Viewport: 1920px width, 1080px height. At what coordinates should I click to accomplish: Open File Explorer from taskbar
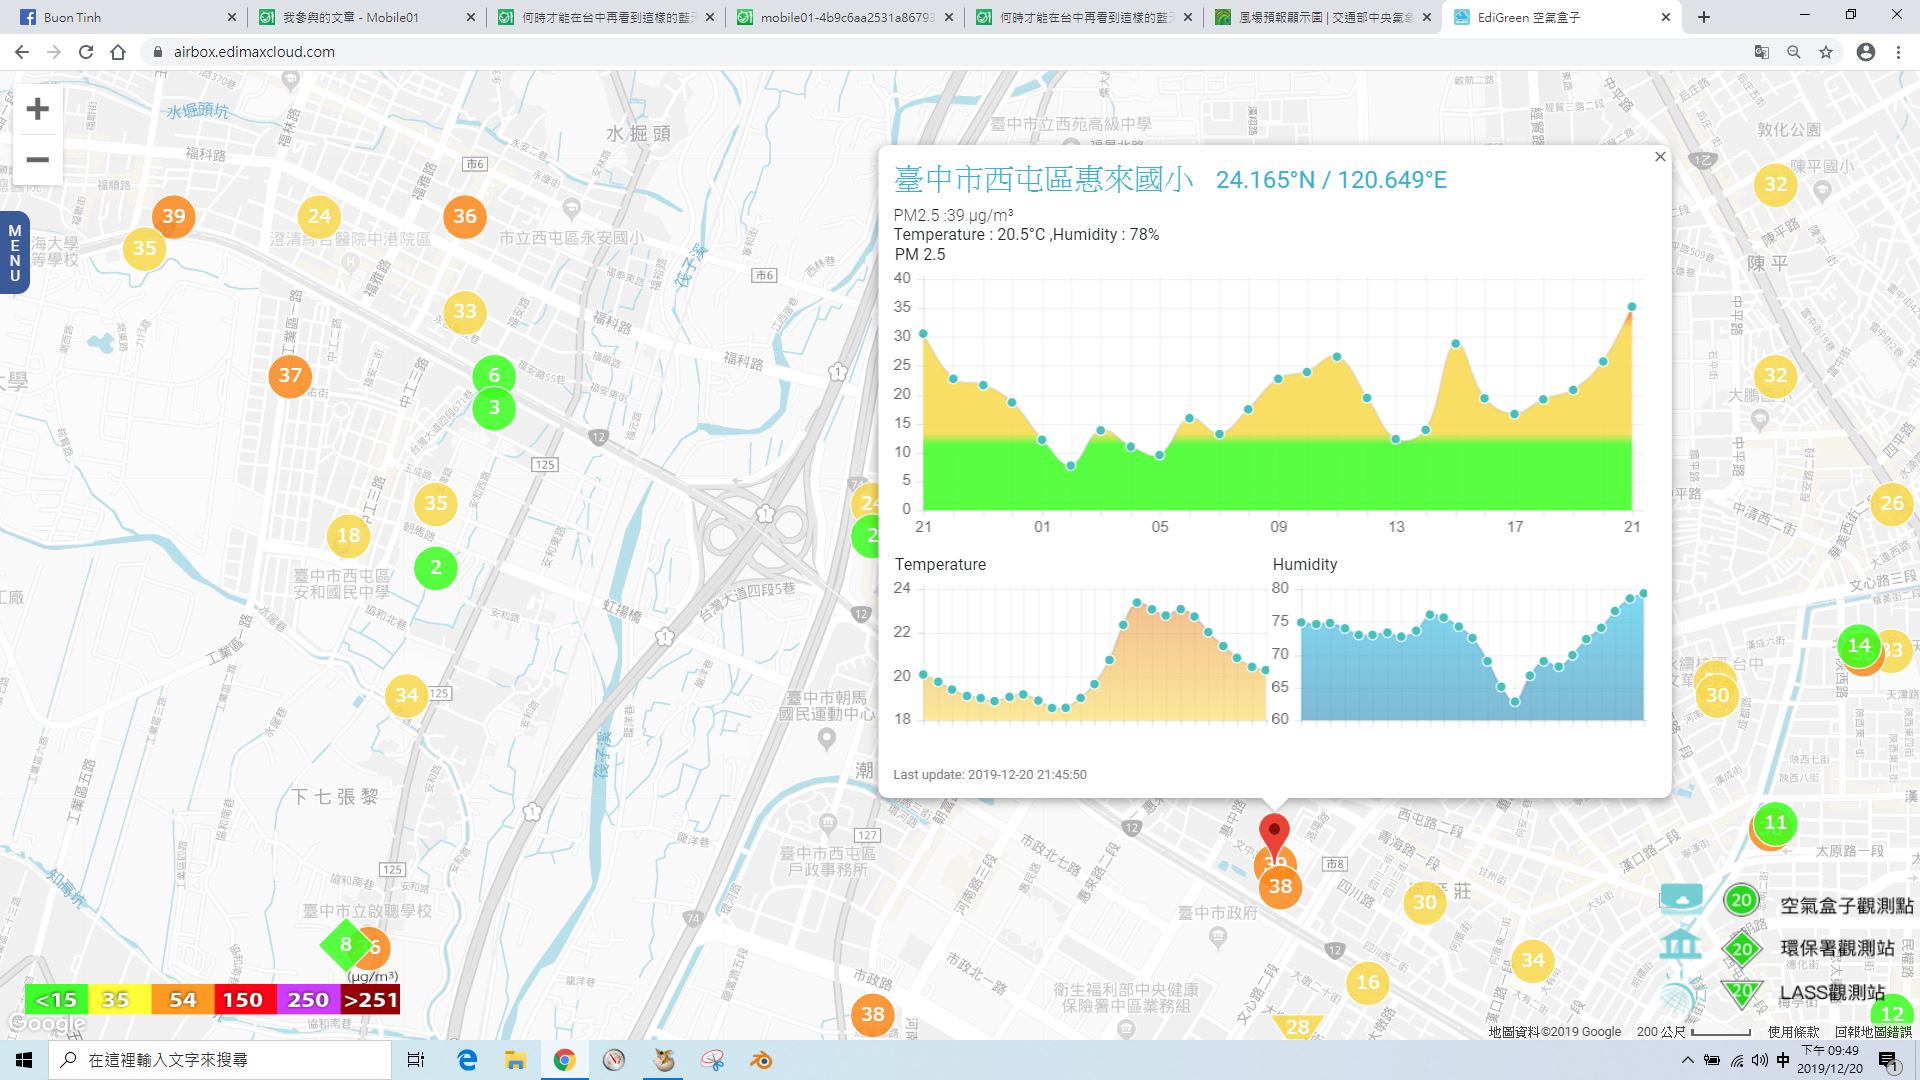coord(515,1060)
